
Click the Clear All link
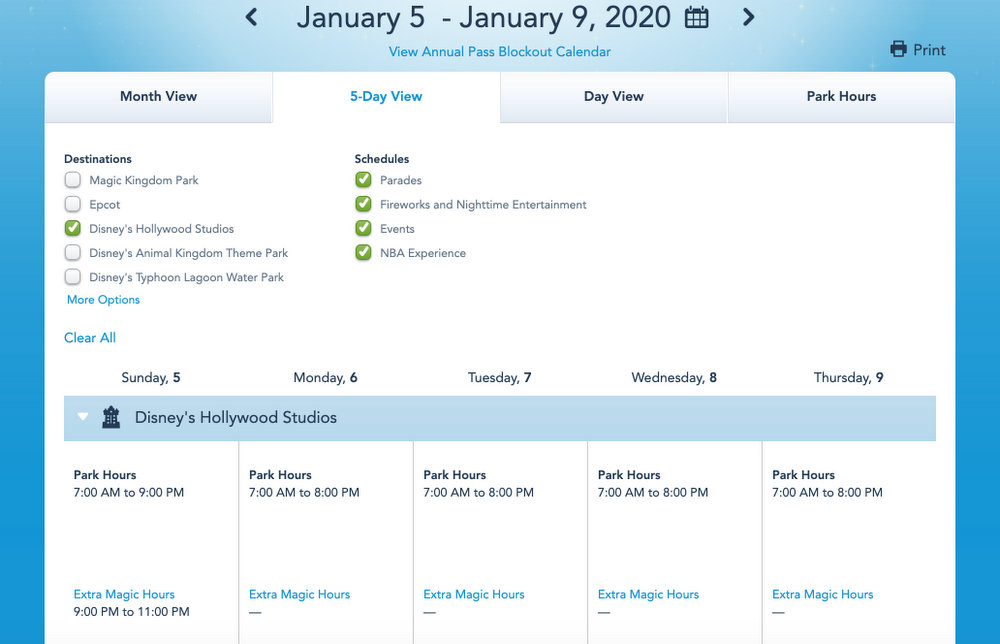pos(90,338)
